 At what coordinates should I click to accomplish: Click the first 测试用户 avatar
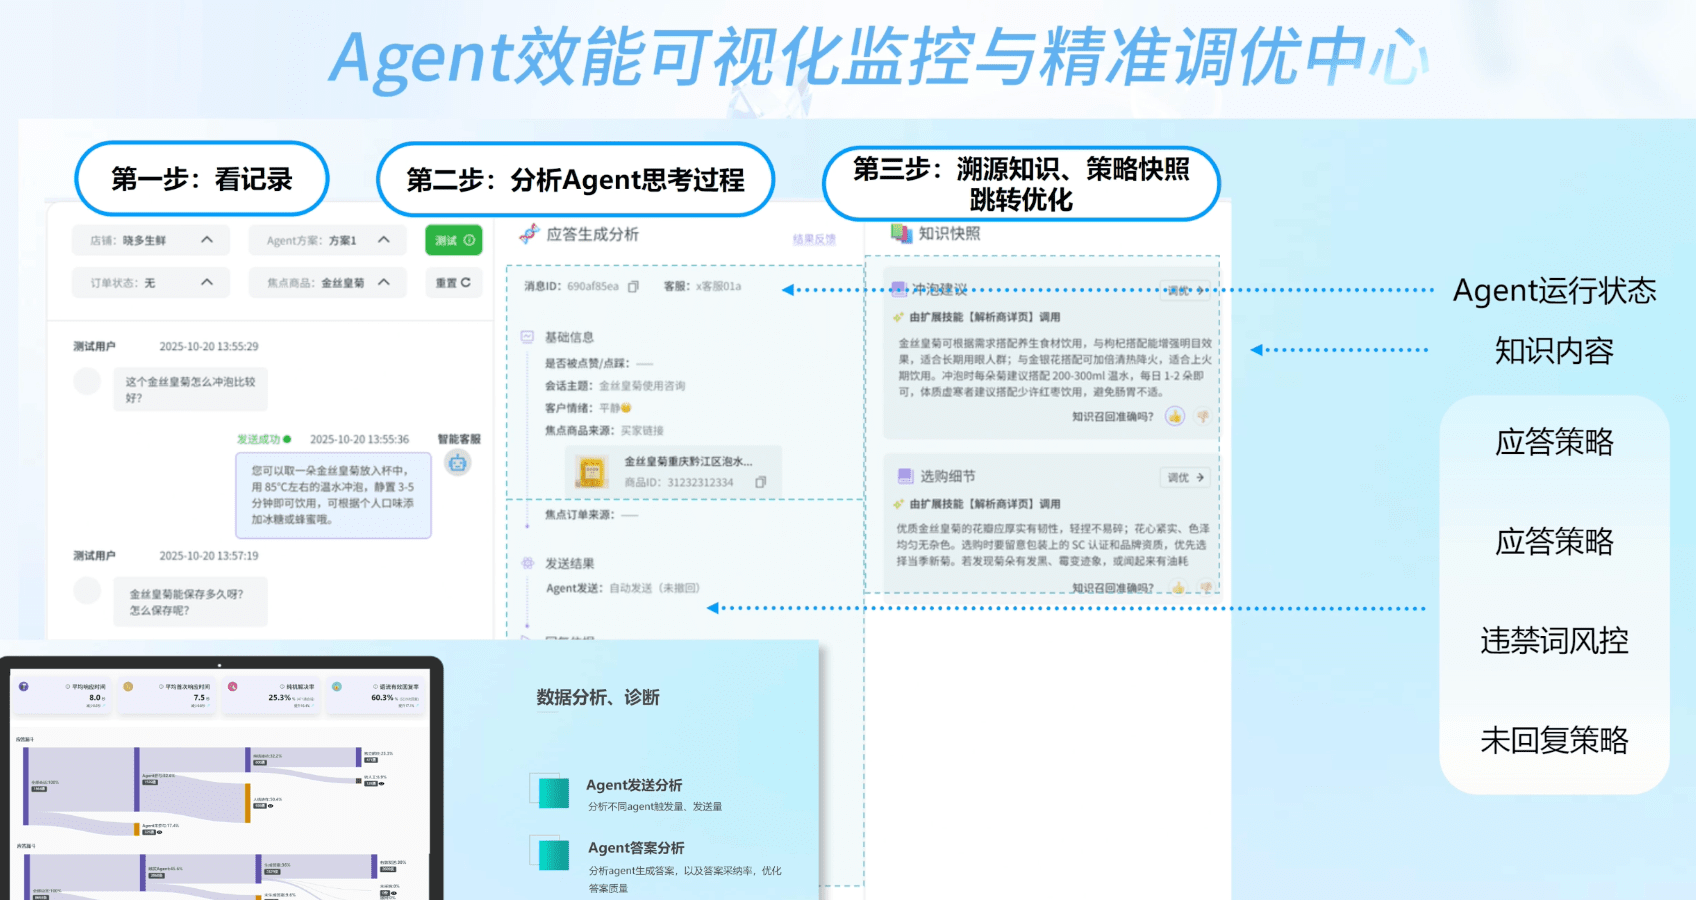87,381
